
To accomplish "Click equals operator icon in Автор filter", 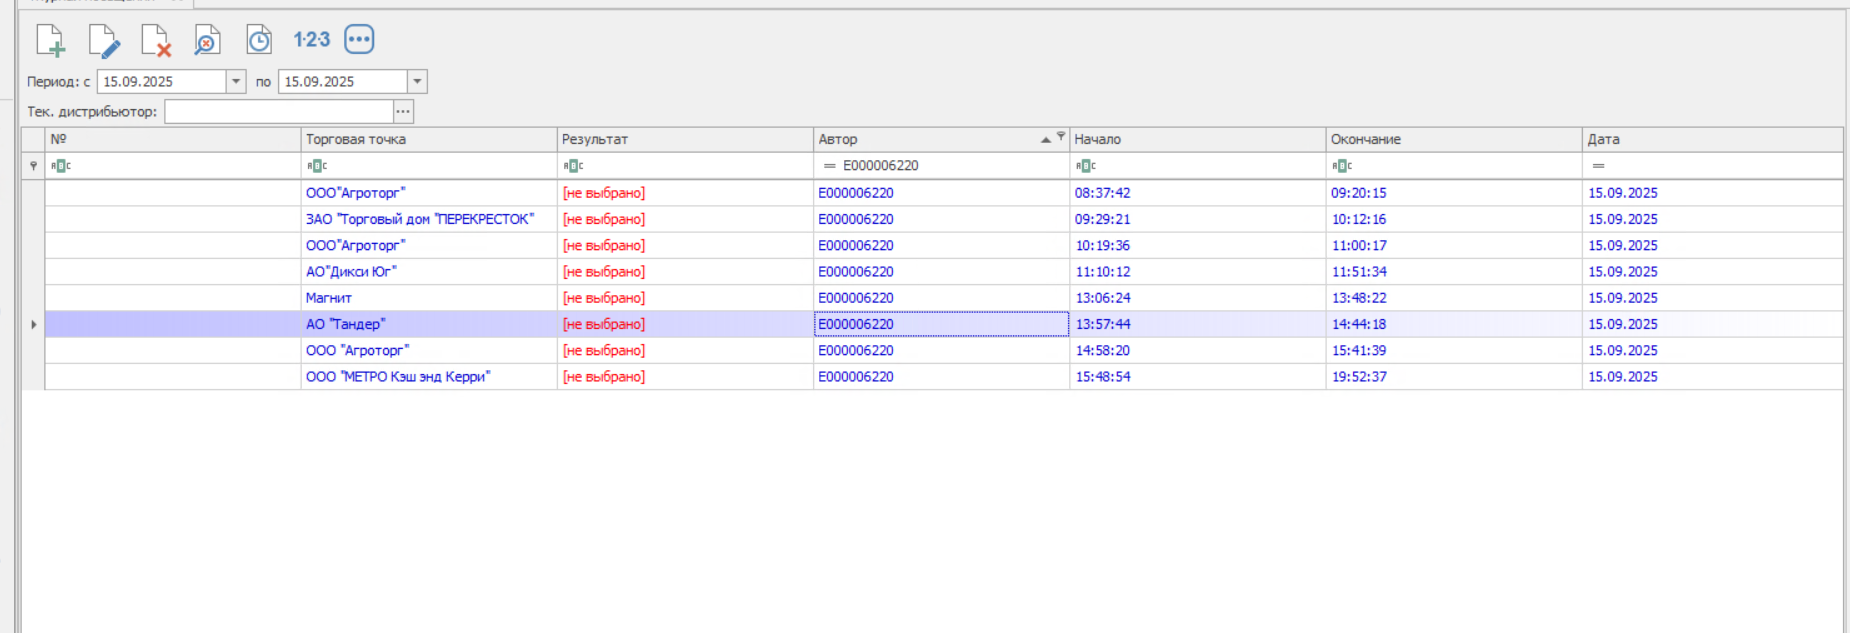I will pyautogui.click(x=829, y=166).
